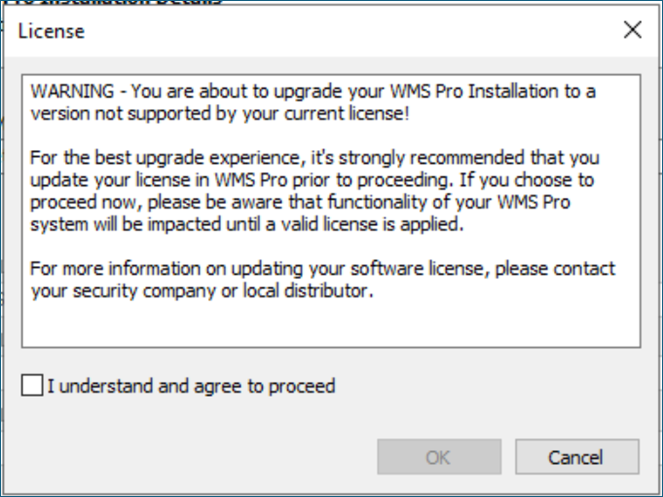The image size is (663, 497).
Task: Close the License dialog with the X
Action: pyautogui.click(x=633, y=30)
